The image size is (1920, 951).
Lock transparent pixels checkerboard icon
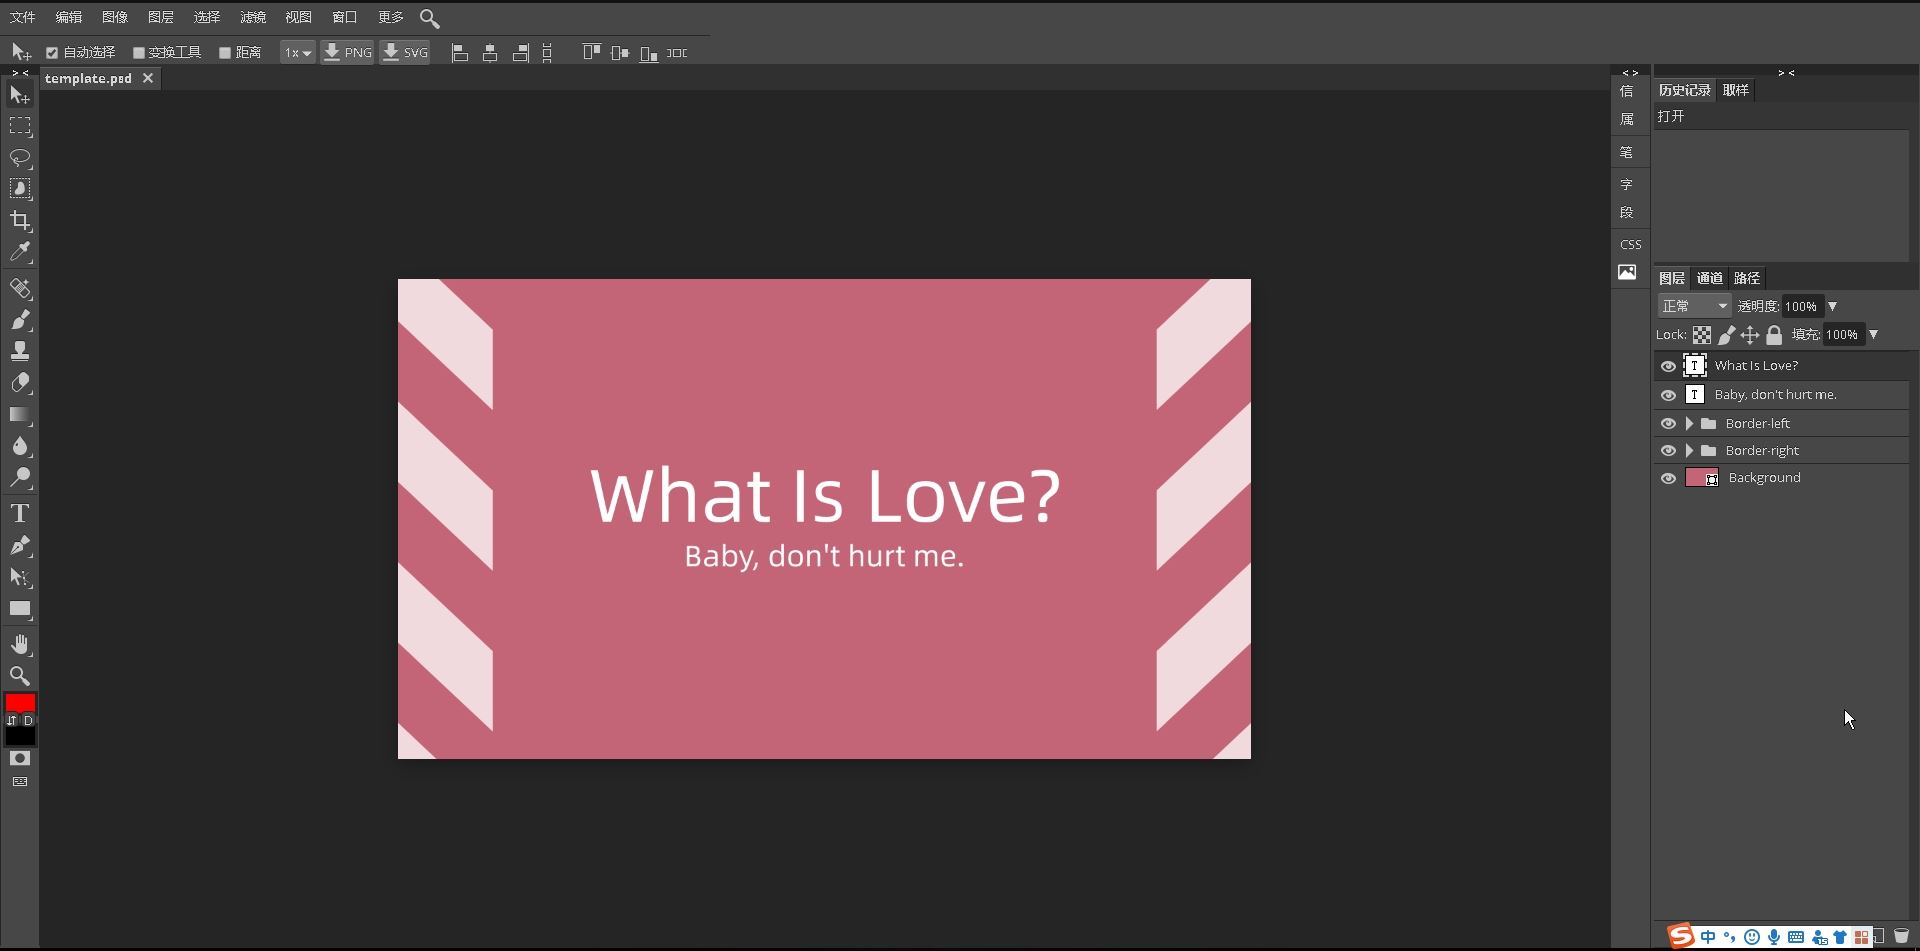tap(1702, 335)
